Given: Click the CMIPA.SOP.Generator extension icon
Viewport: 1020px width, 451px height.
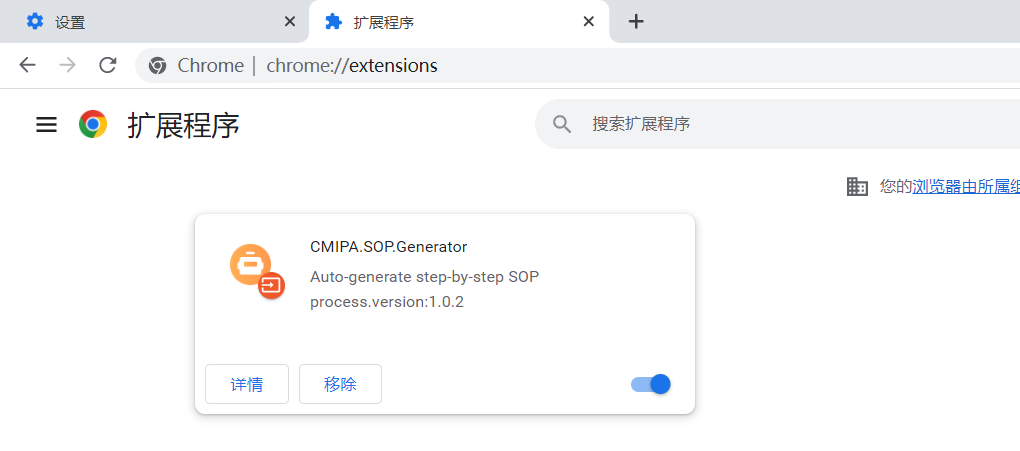Looking at the screenshot, I should 257,271.
